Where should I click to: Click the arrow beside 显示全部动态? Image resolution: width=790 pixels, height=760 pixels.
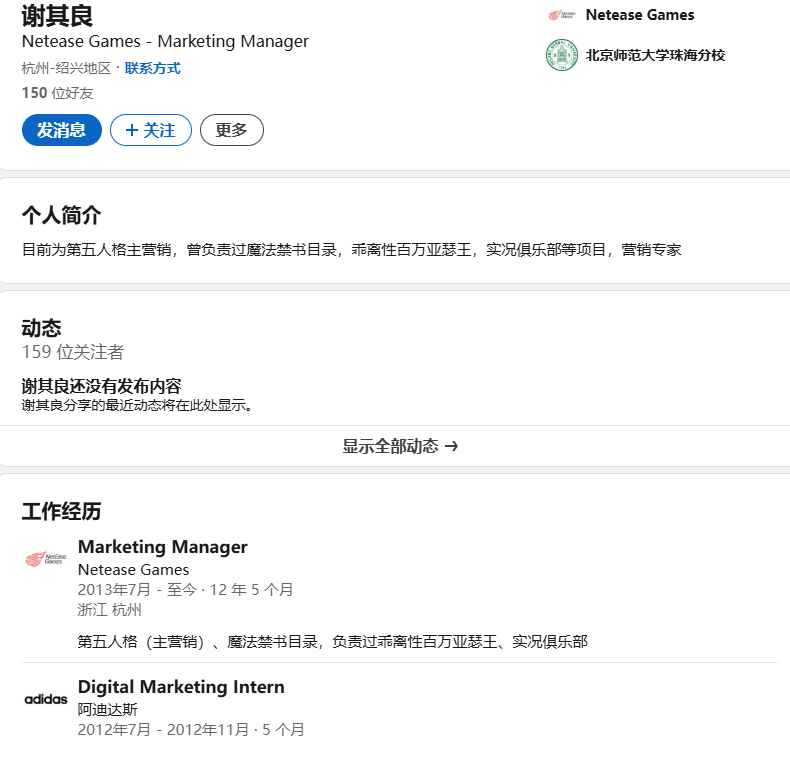451,447
